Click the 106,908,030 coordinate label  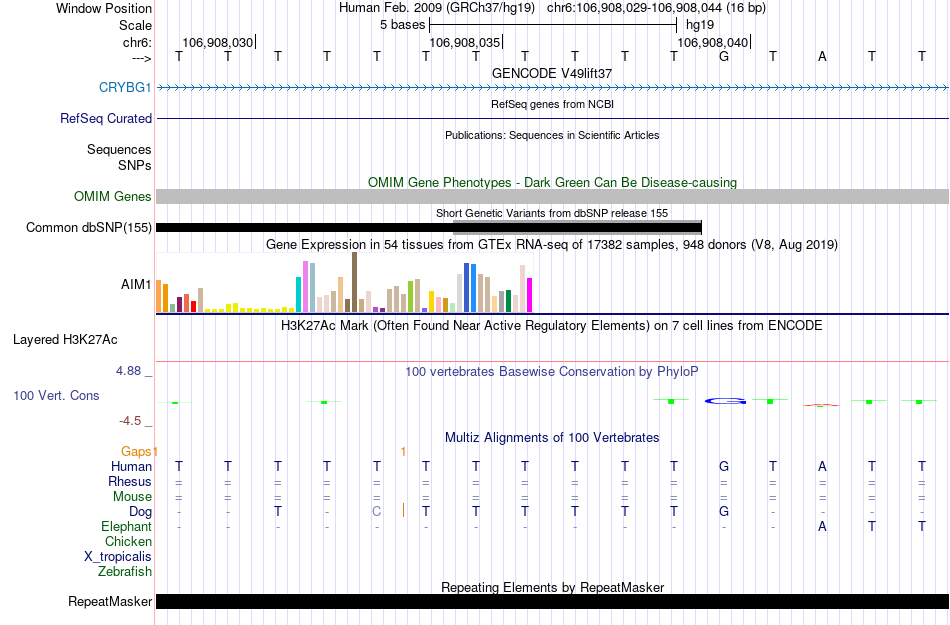[218, 42]
